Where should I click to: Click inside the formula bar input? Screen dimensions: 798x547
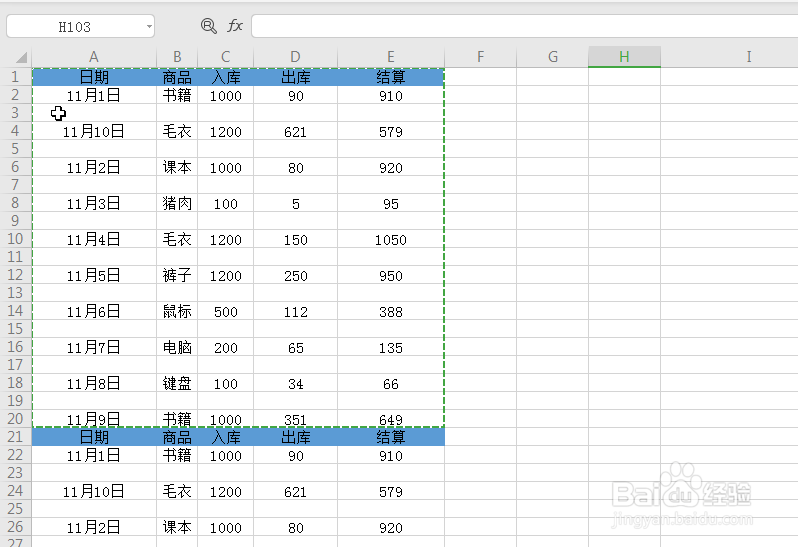[524, 26]
